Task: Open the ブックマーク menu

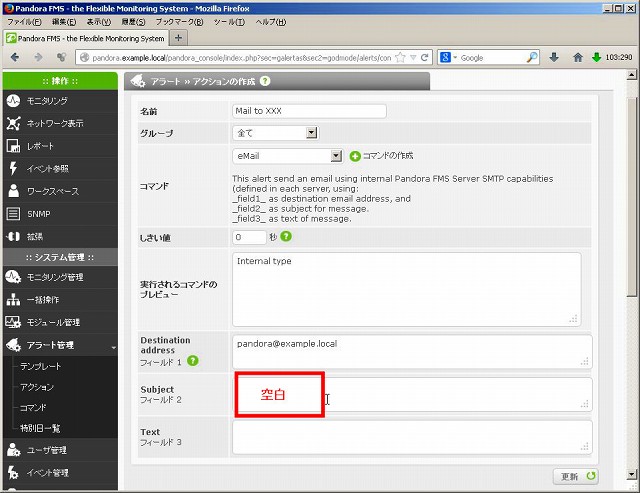Action: 179,22
